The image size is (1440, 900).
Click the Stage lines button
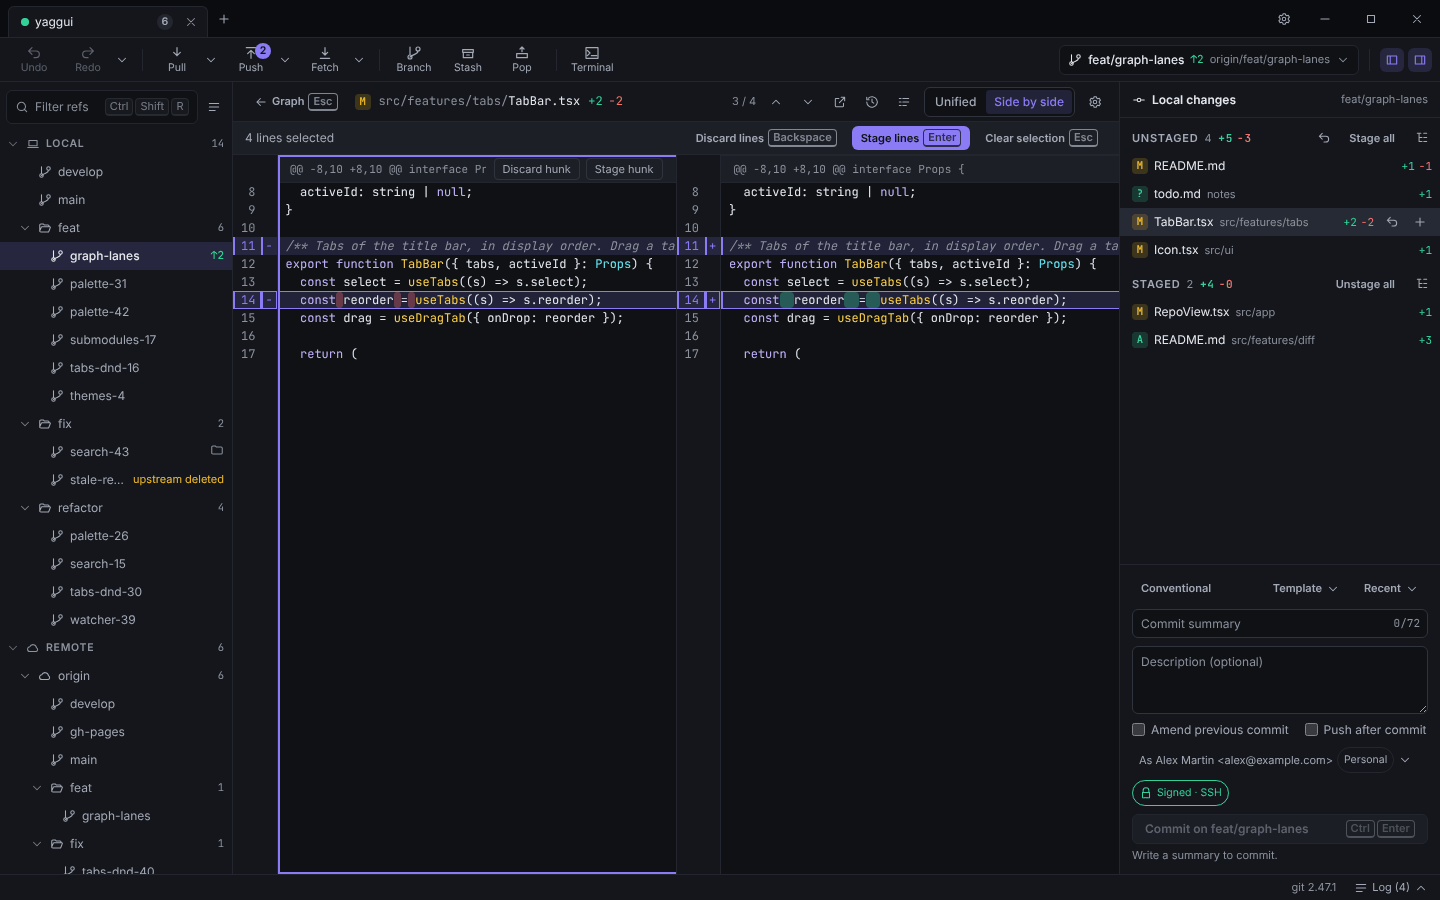911,138
